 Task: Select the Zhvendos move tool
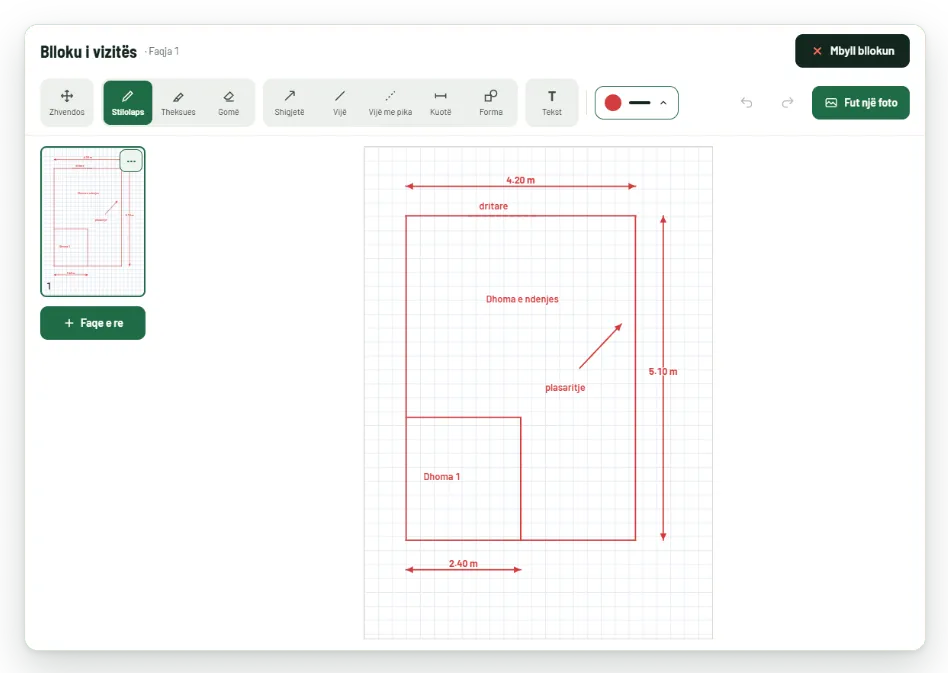67,103
